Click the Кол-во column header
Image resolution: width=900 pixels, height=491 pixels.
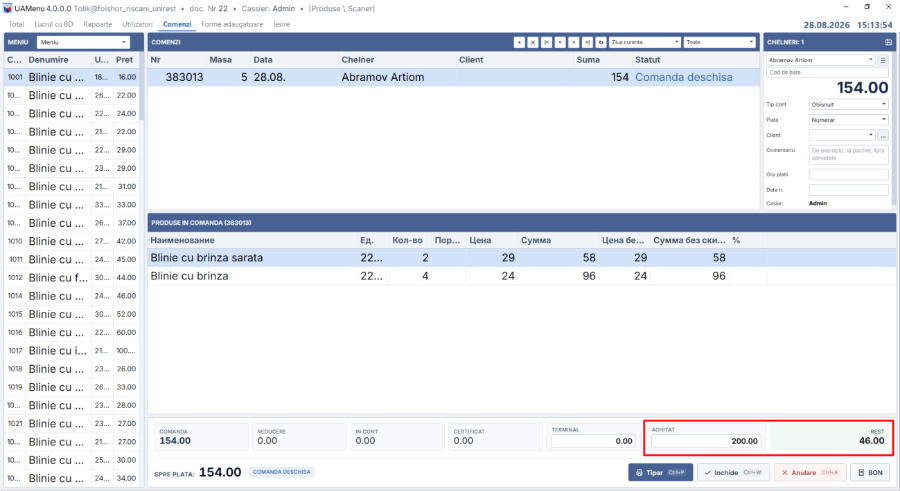[410, 241]
